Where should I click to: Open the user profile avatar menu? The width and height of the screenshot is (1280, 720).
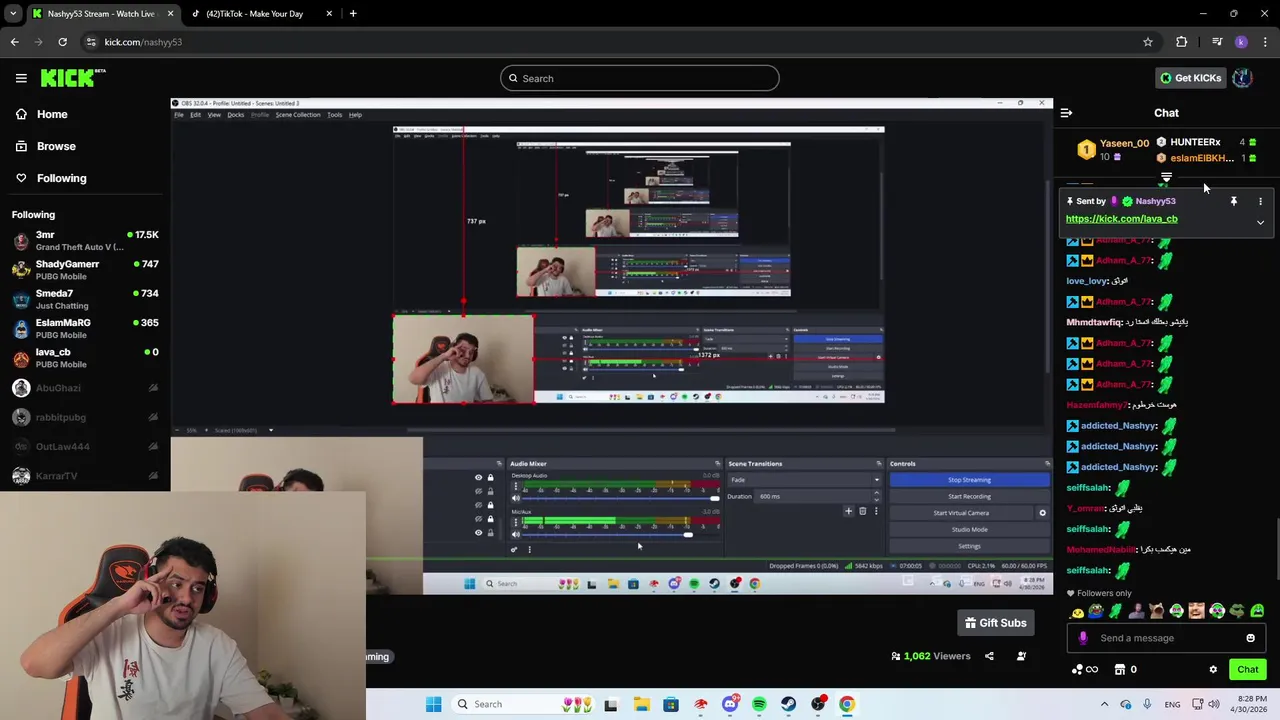[x=1242, y=78]
